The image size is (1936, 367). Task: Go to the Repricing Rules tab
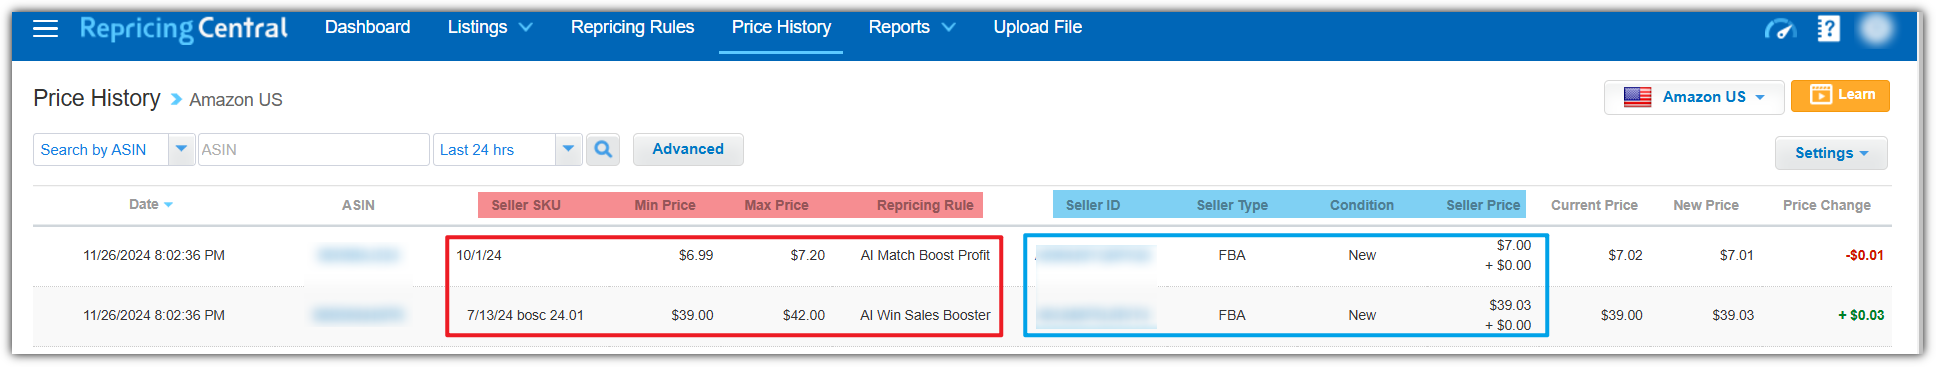point(632,27)
